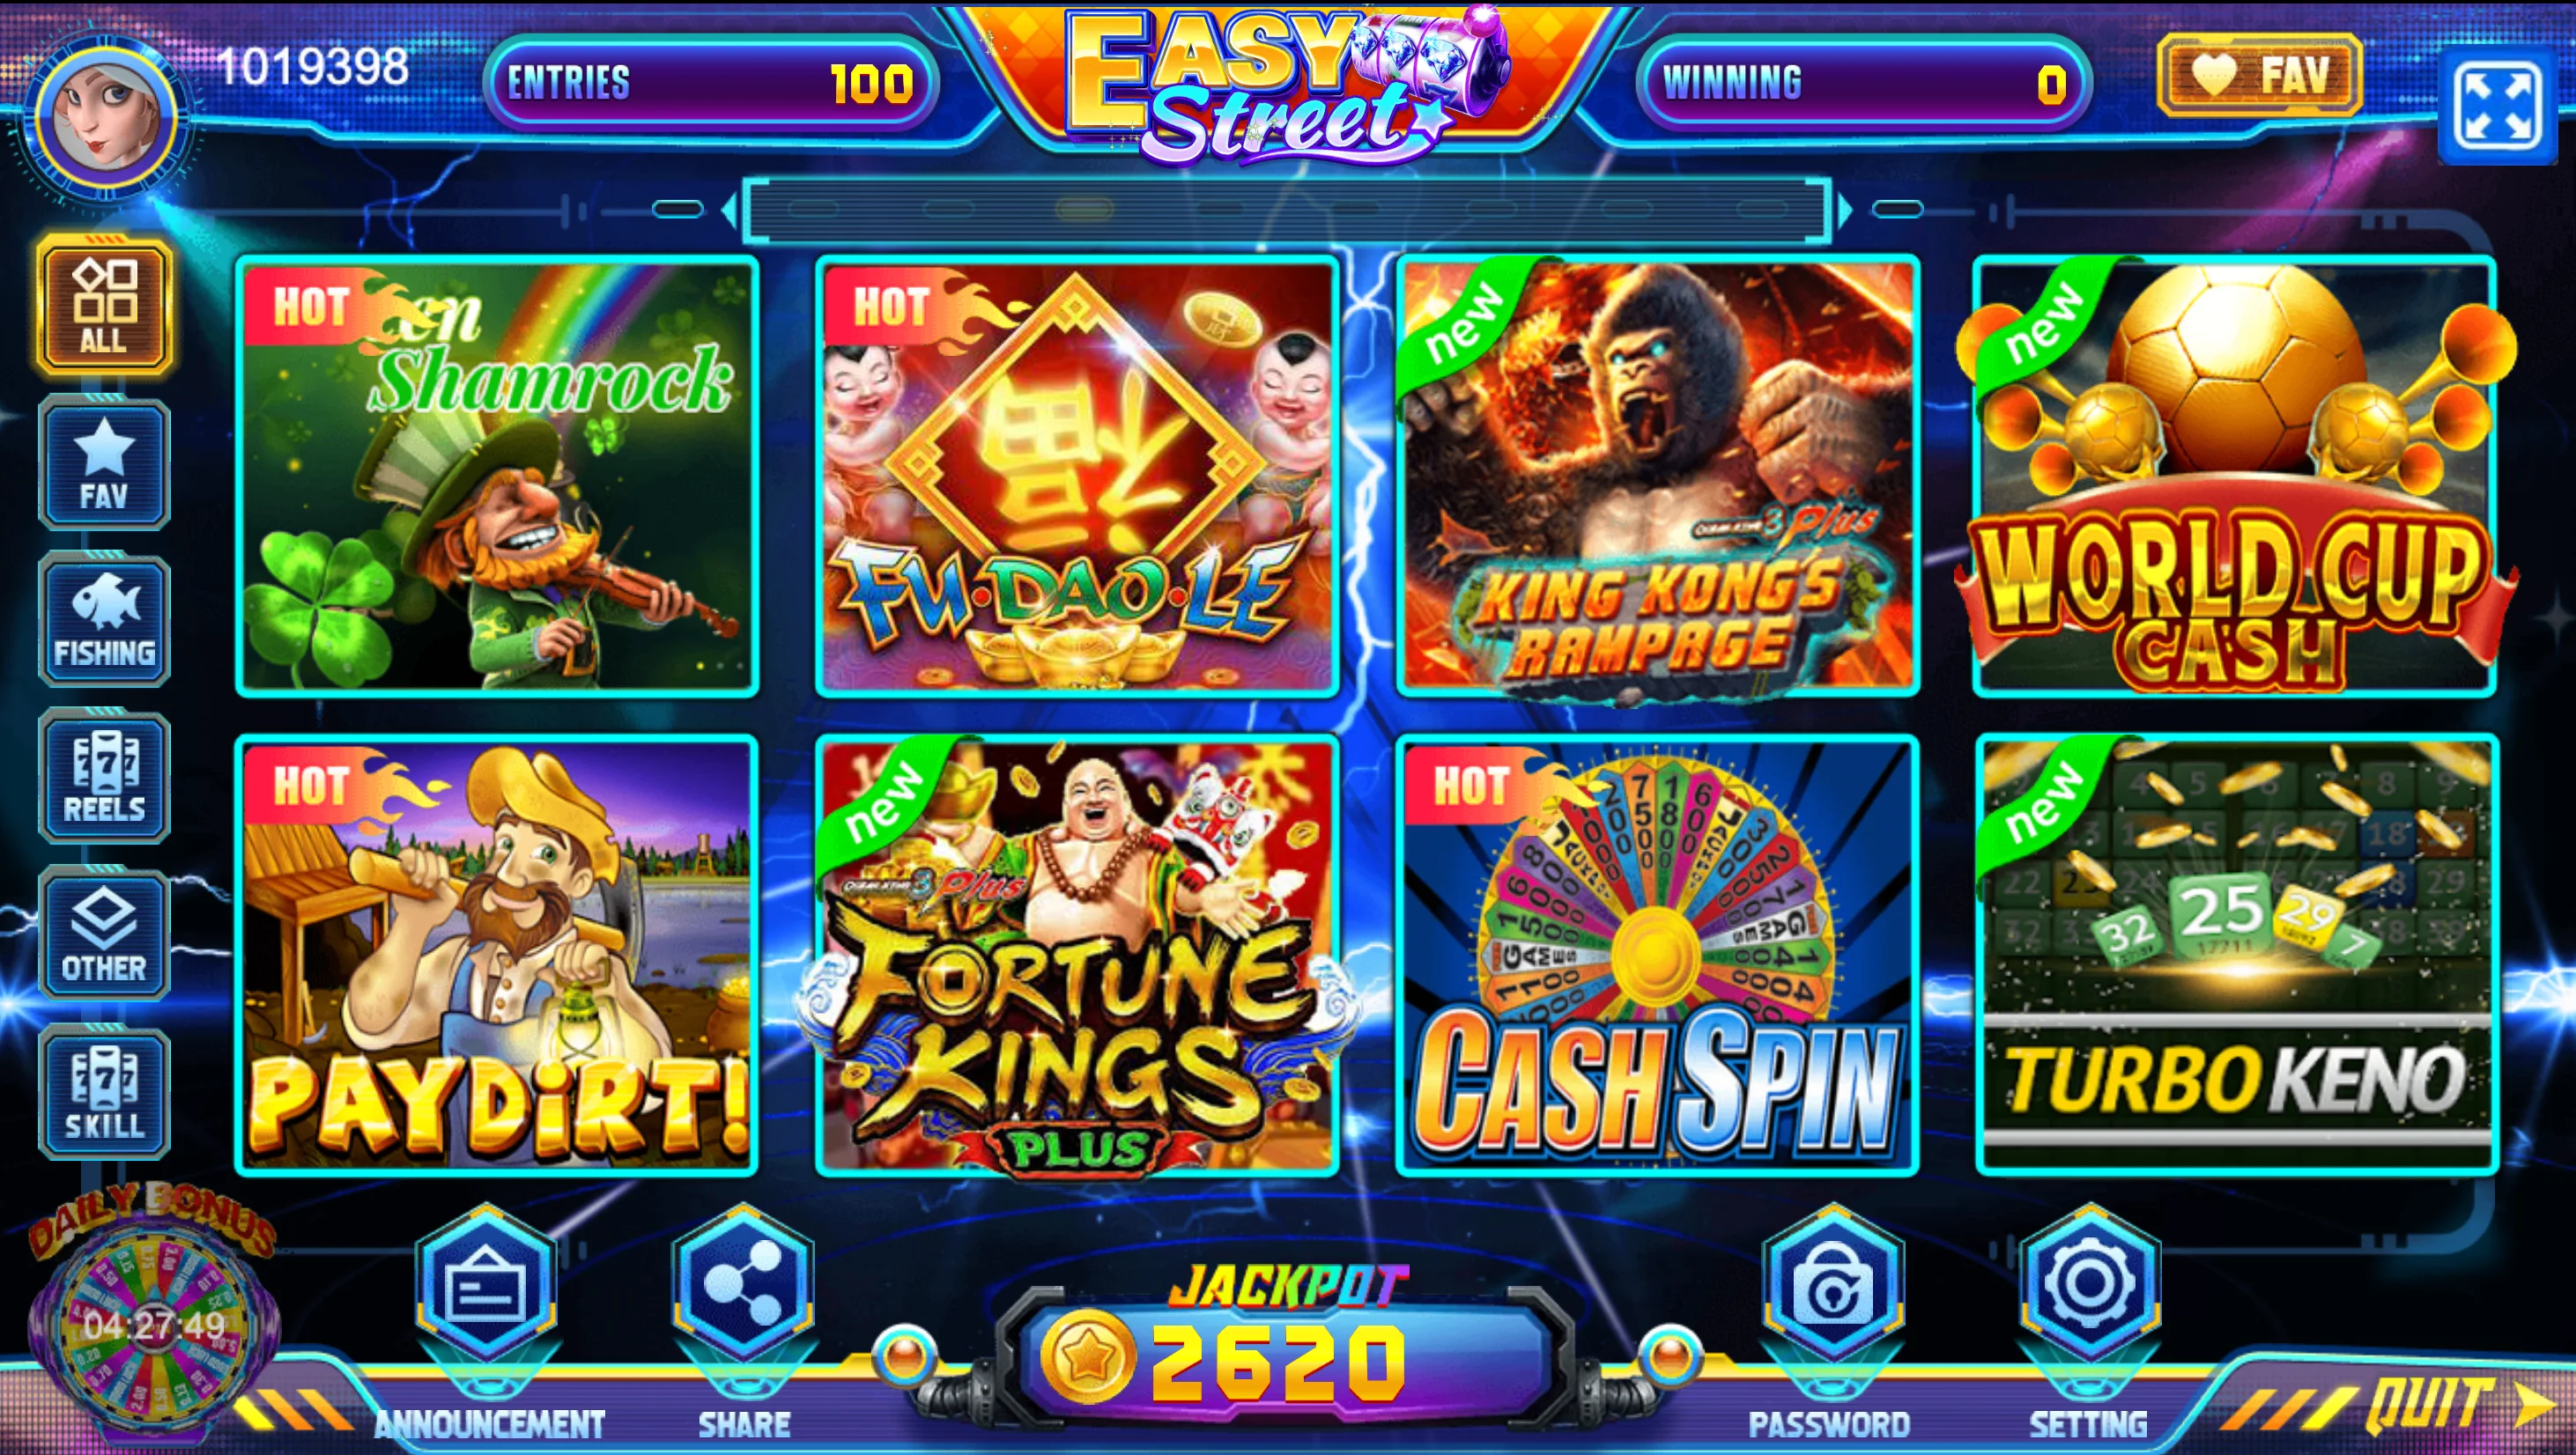2576x1455 pixels.
Task: Select the Reels category
Action: pyautogui.click(x=104, y=778)
